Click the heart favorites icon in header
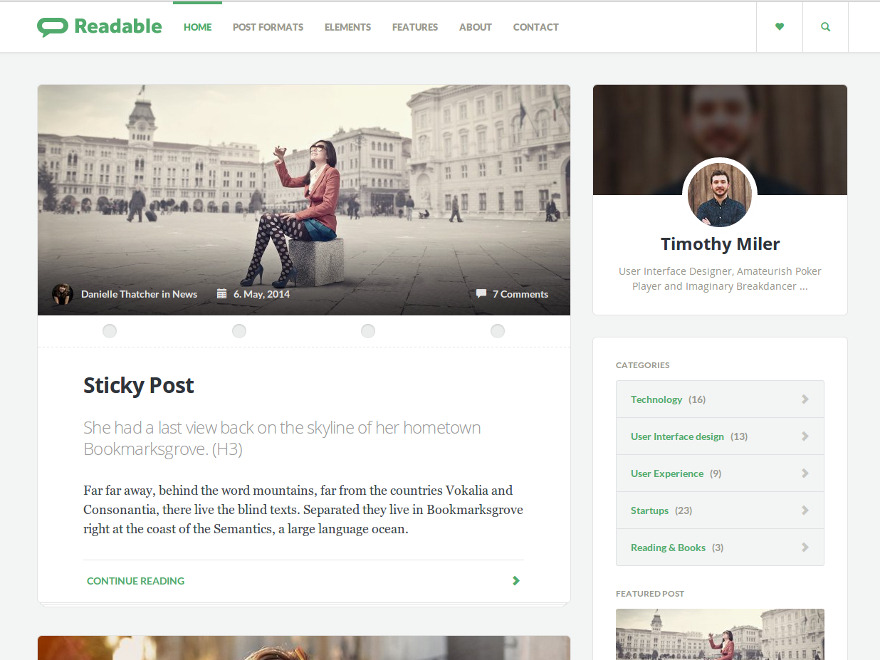 point(779,26)
